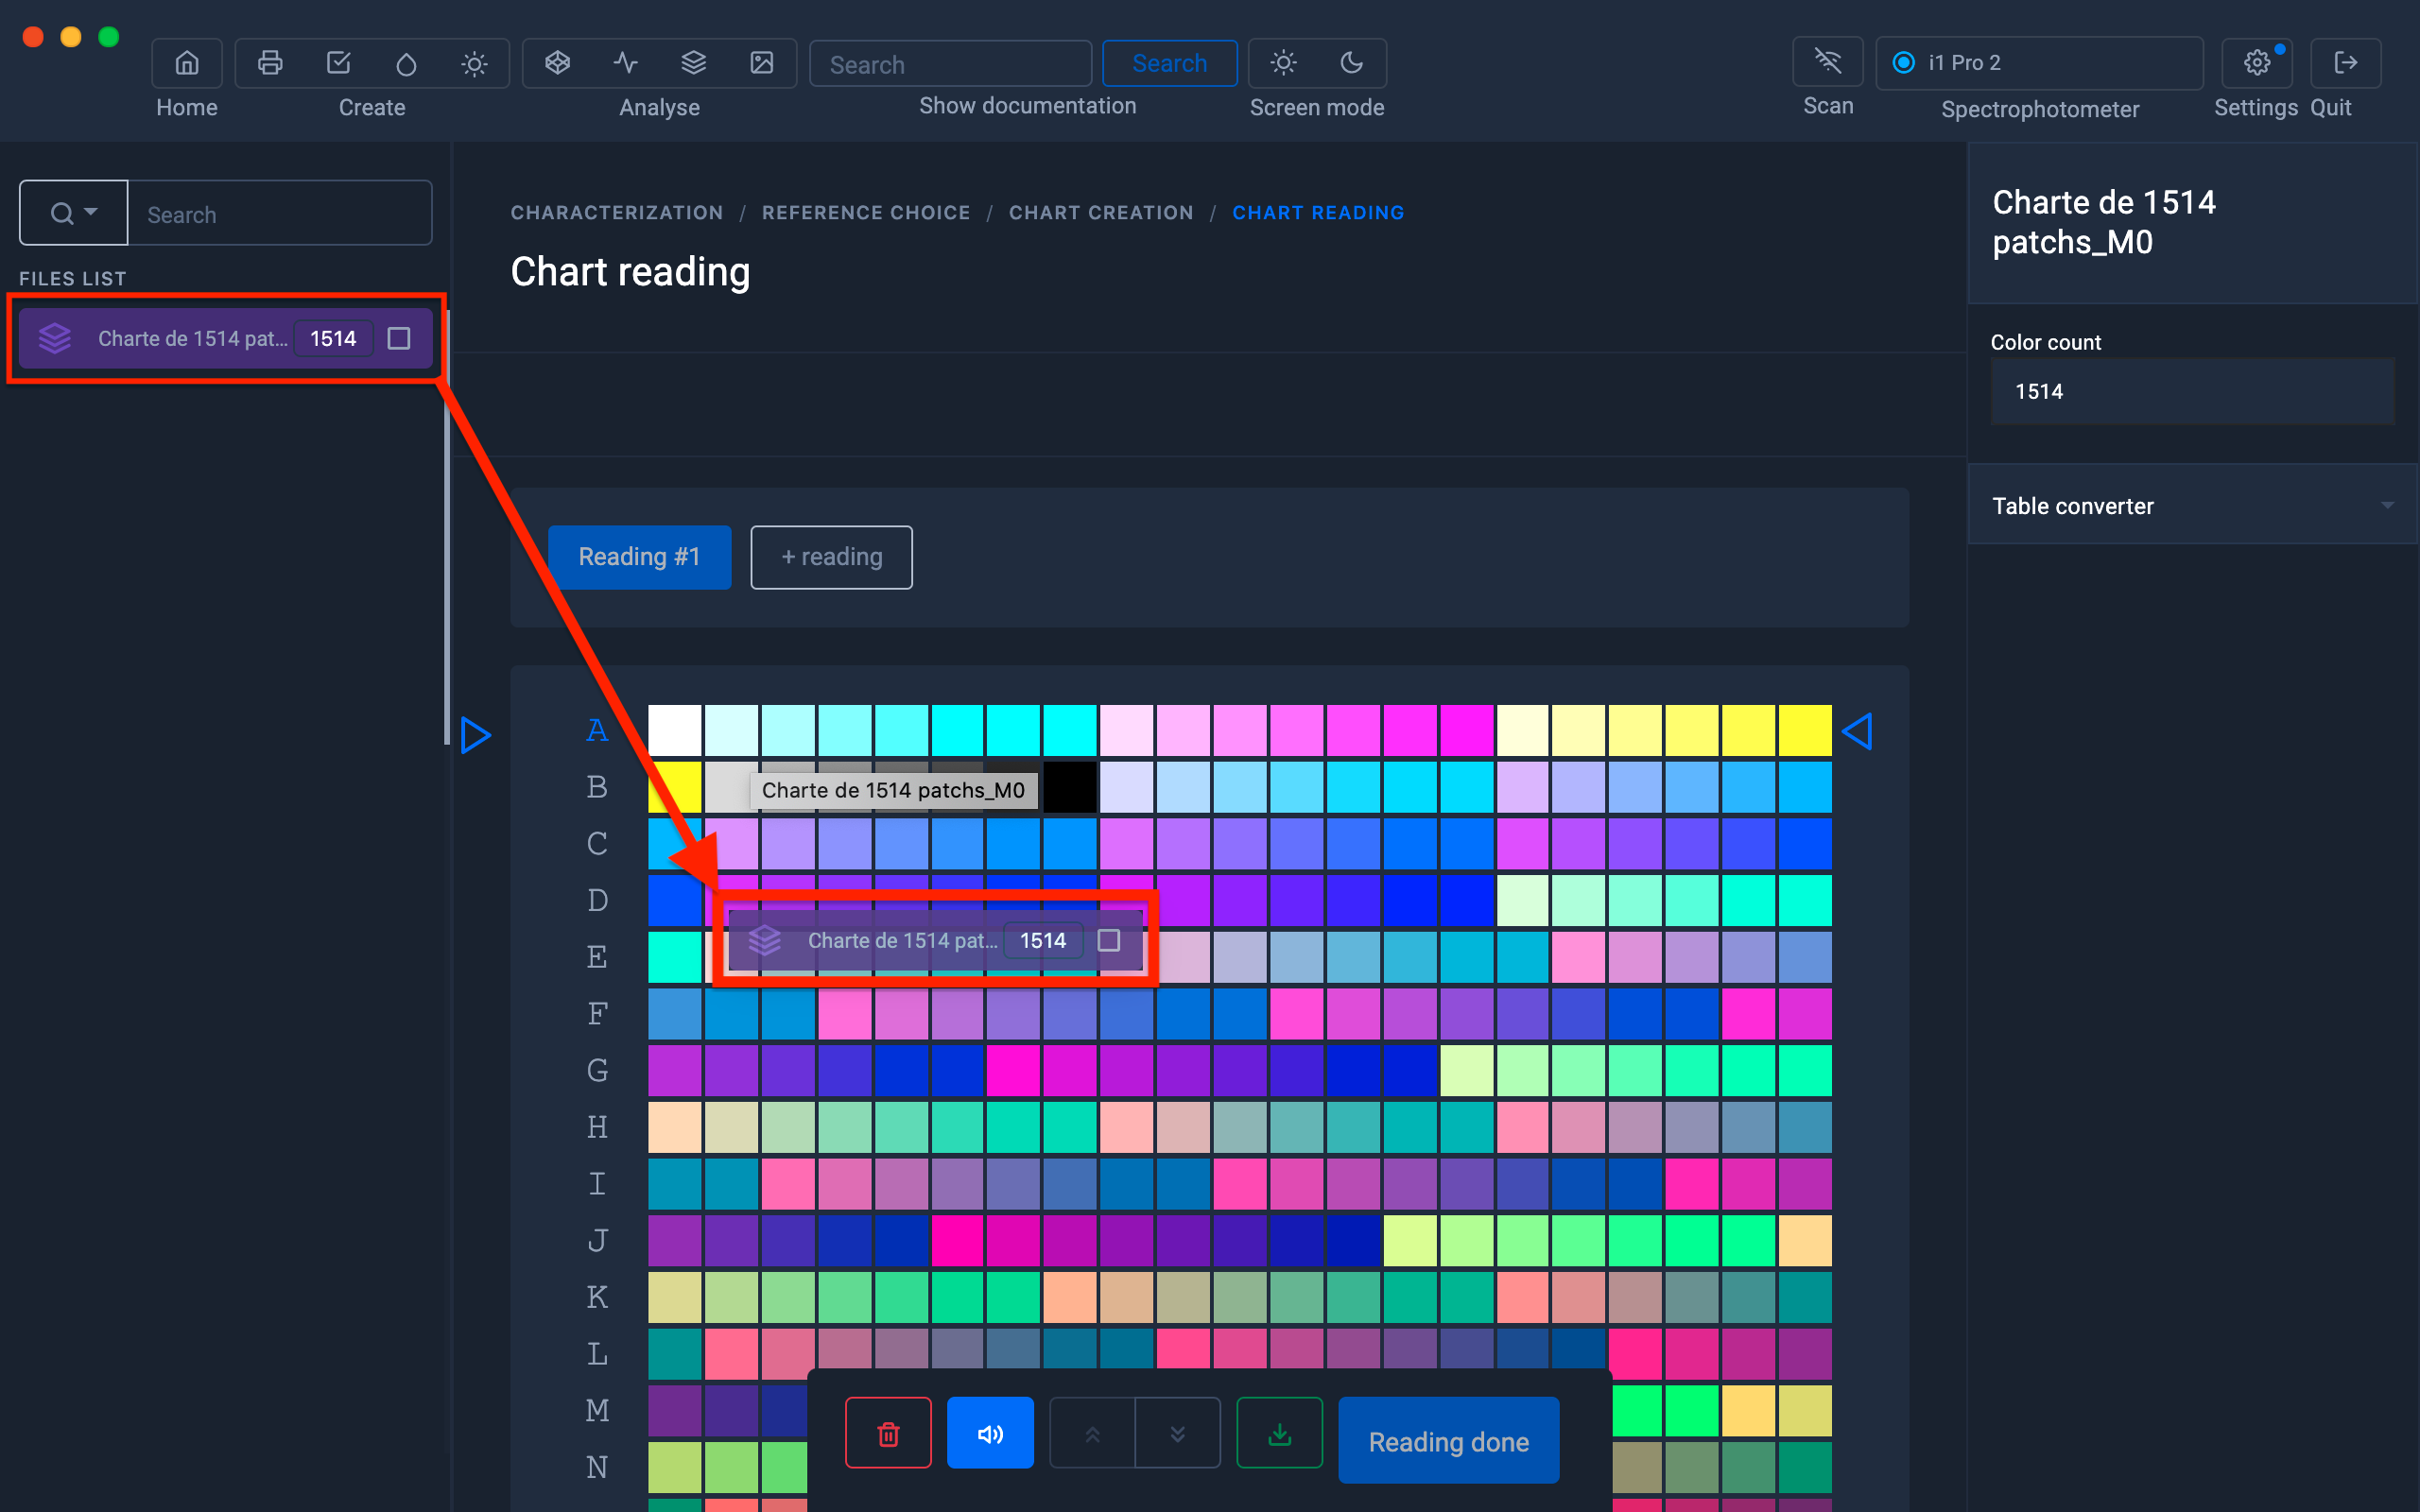The image size is (2420, 1512).
Task: Select row label G
Action: point(597,1071)
